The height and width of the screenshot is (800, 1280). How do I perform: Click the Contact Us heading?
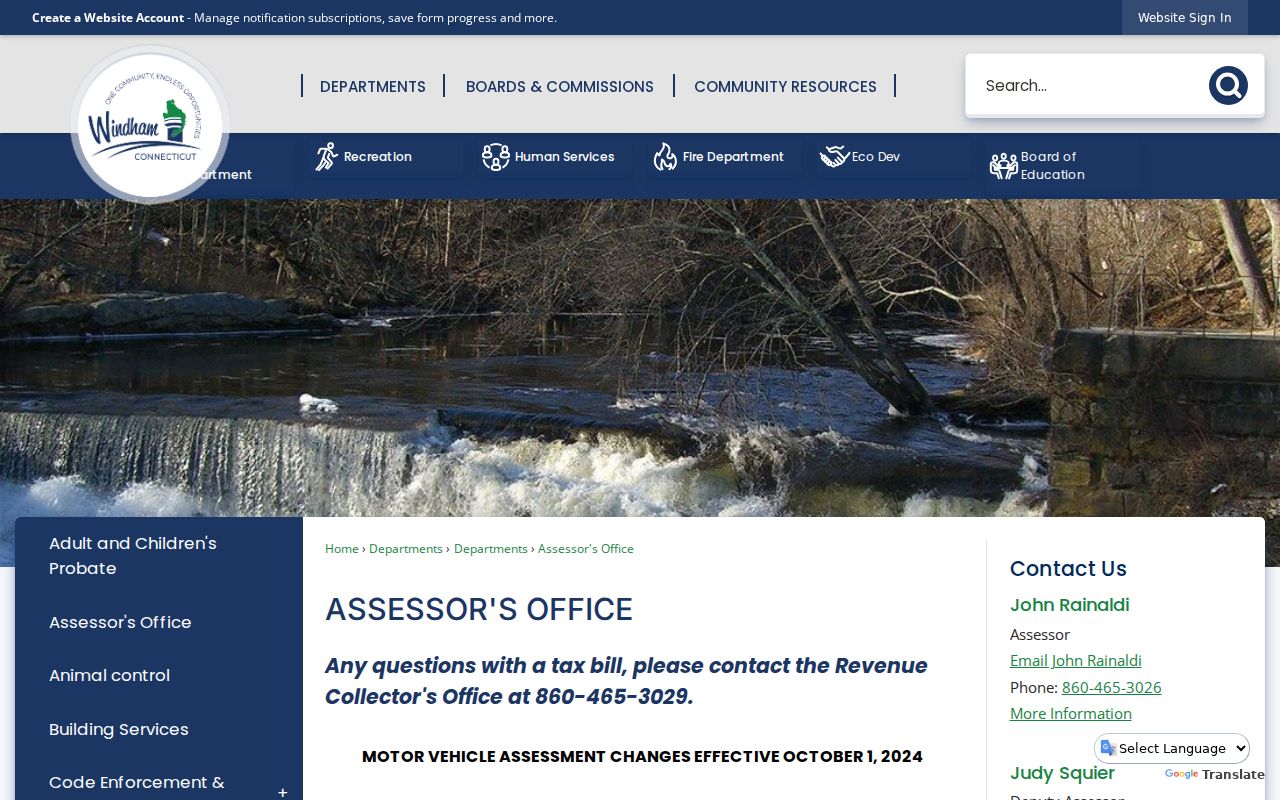(1068, 569)
